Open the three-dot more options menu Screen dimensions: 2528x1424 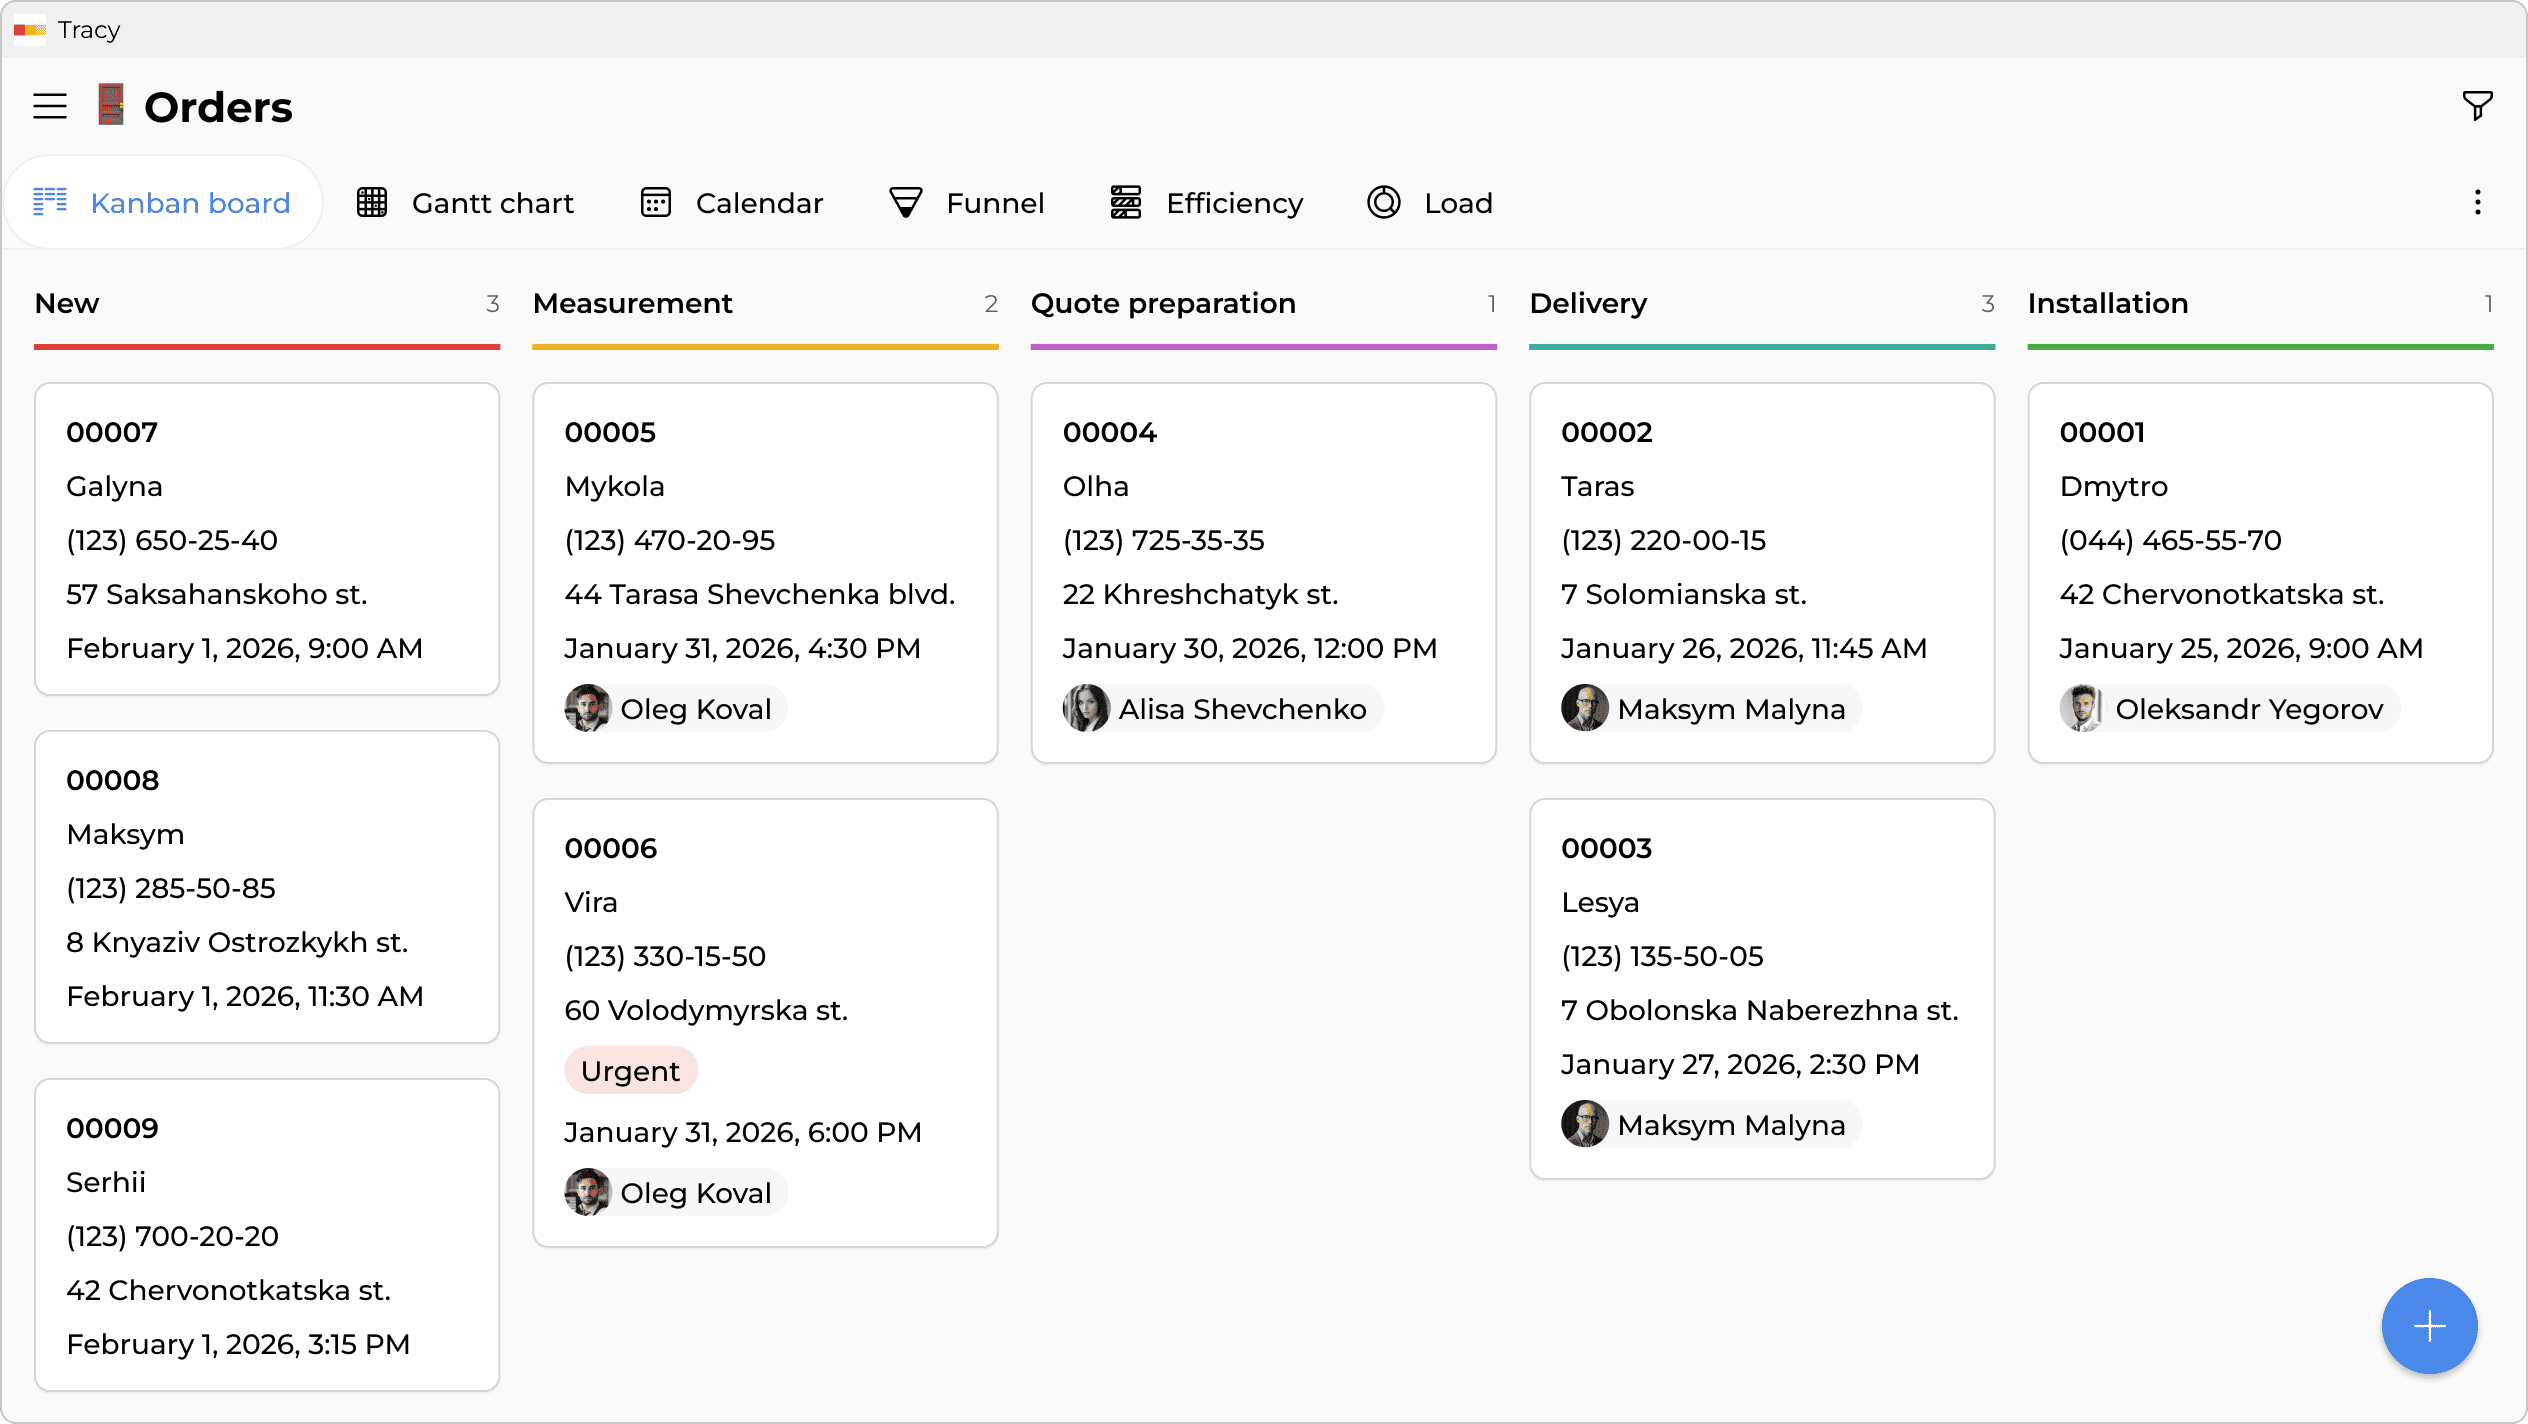(x=2477, y=203)
